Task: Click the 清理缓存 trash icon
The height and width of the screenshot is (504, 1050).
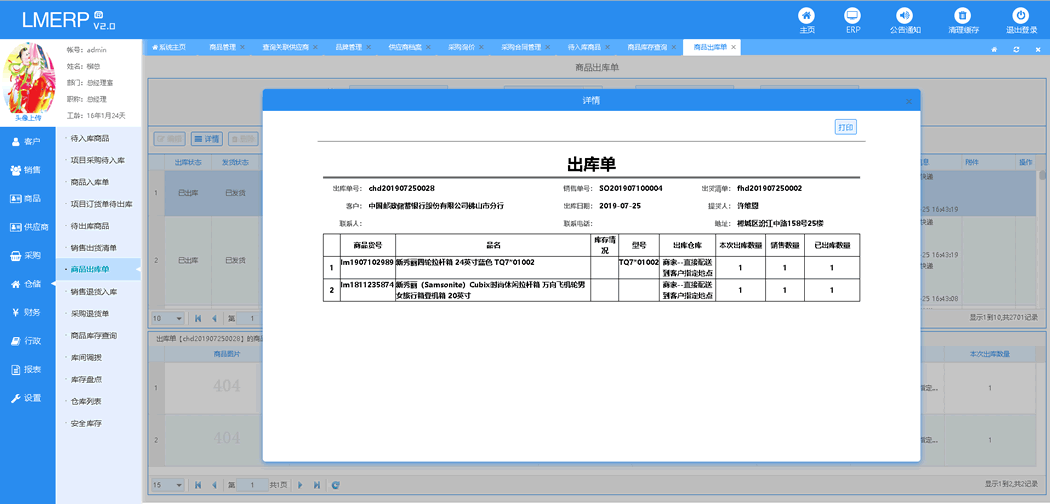Action: 962,15
